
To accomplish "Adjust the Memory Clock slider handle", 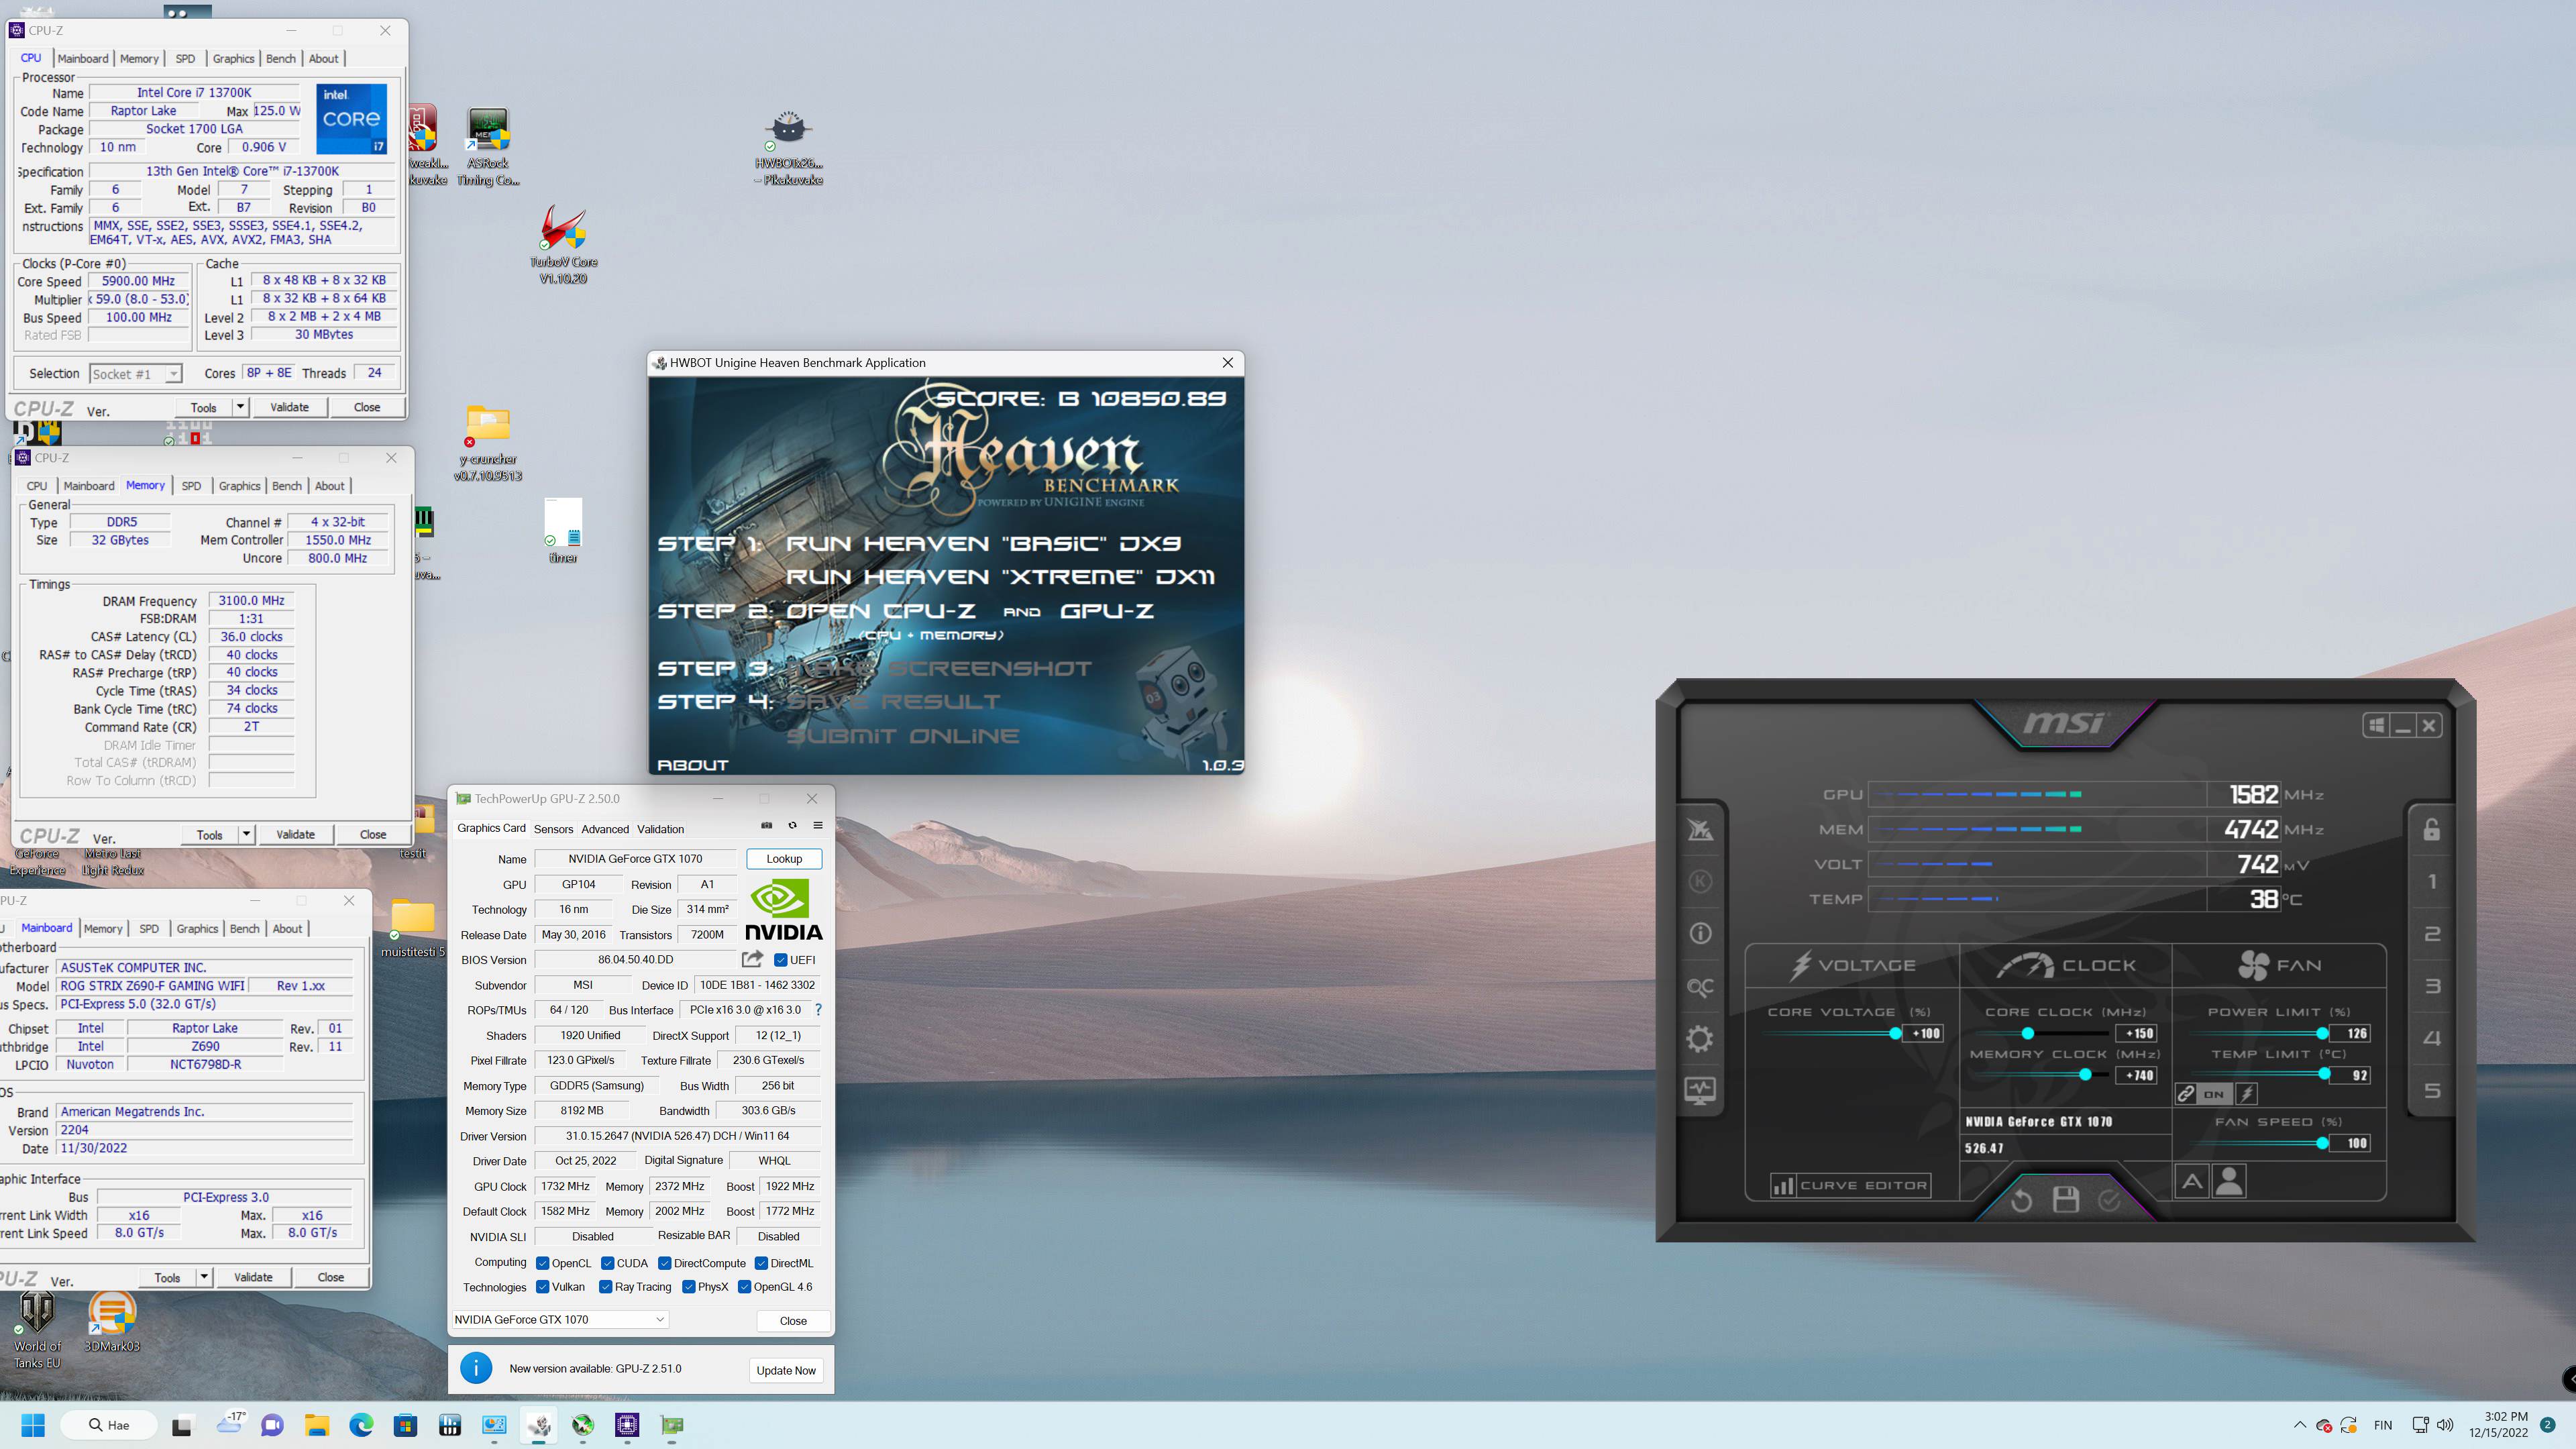I will point(2085,1075).
